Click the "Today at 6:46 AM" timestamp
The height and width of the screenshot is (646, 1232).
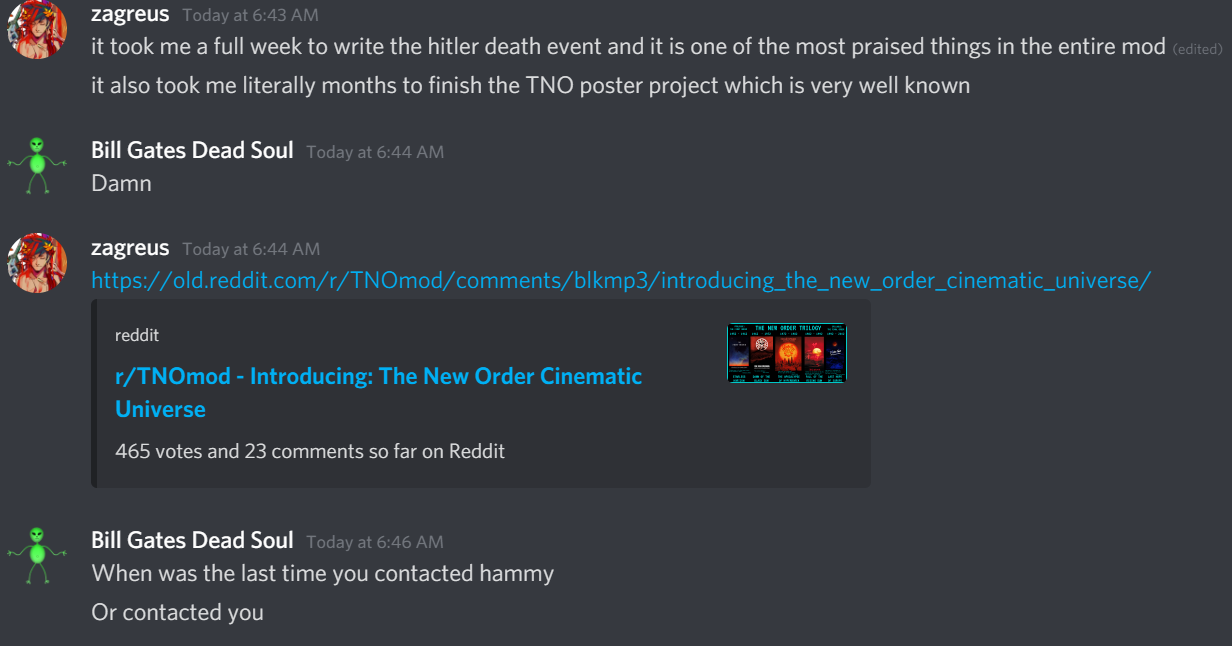tap(375, 542)
